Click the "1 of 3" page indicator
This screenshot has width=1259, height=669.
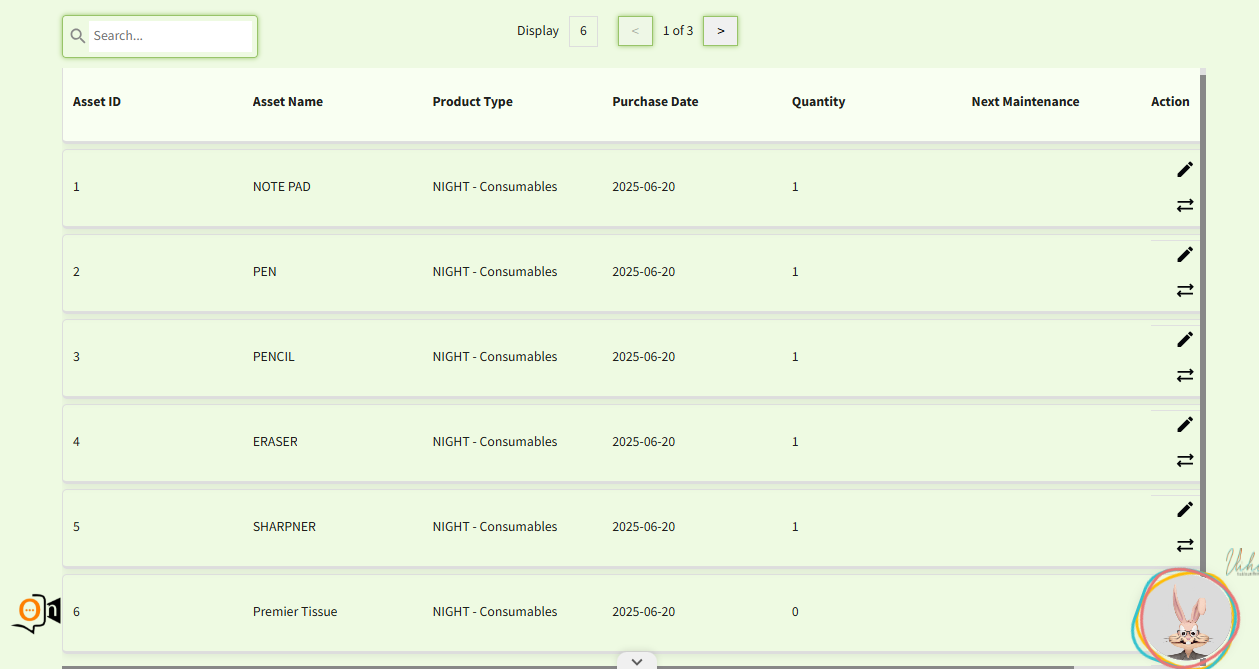click(678, 31)
